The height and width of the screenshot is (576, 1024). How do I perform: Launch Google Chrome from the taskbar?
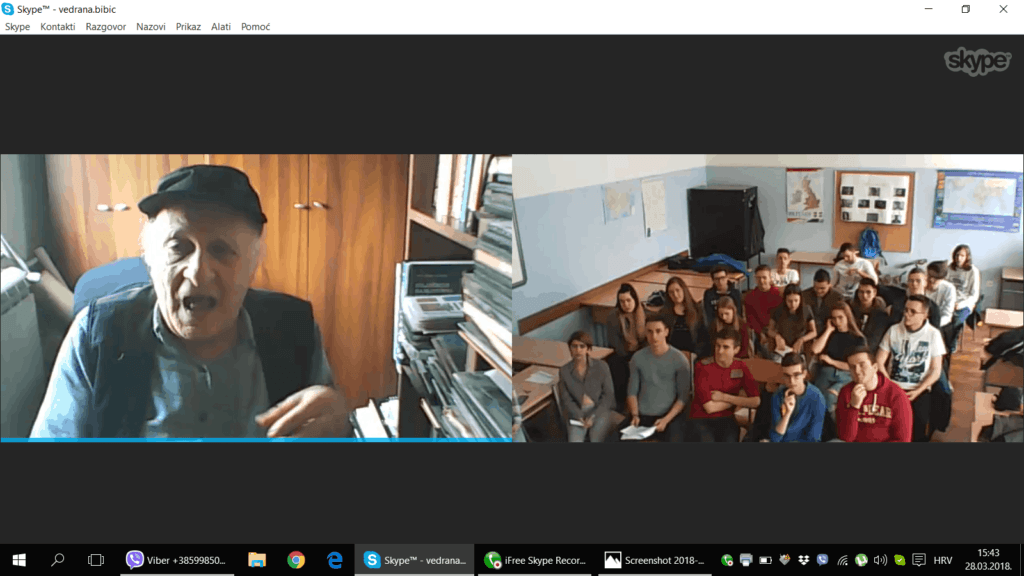(296, 560)
